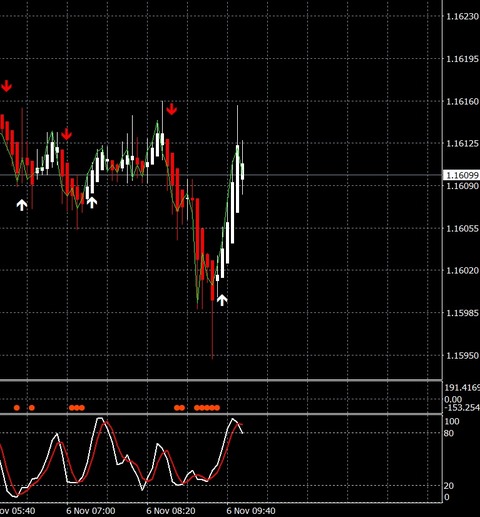Click the 1.15985 price scale label
This screenshot has width=480, height=517.
click(462, 313)
